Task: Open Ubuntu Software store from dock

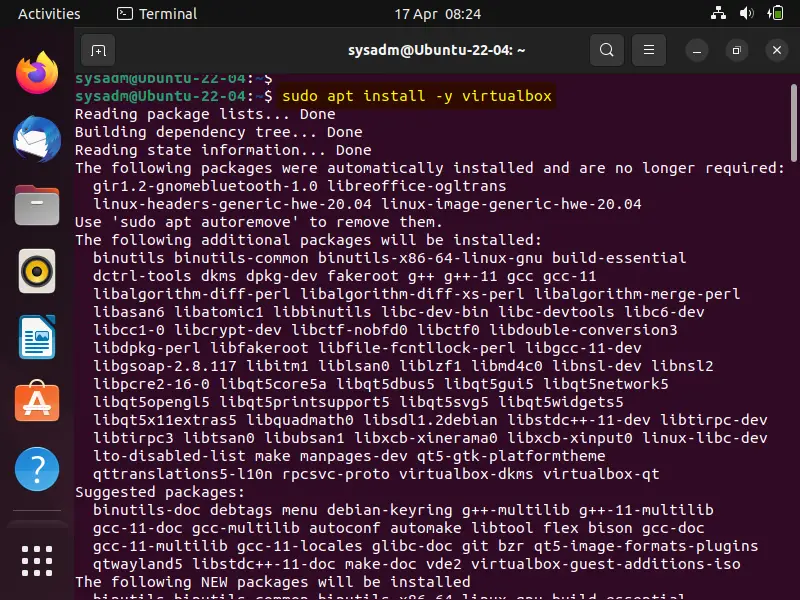Action: click(x=37, y=402)
